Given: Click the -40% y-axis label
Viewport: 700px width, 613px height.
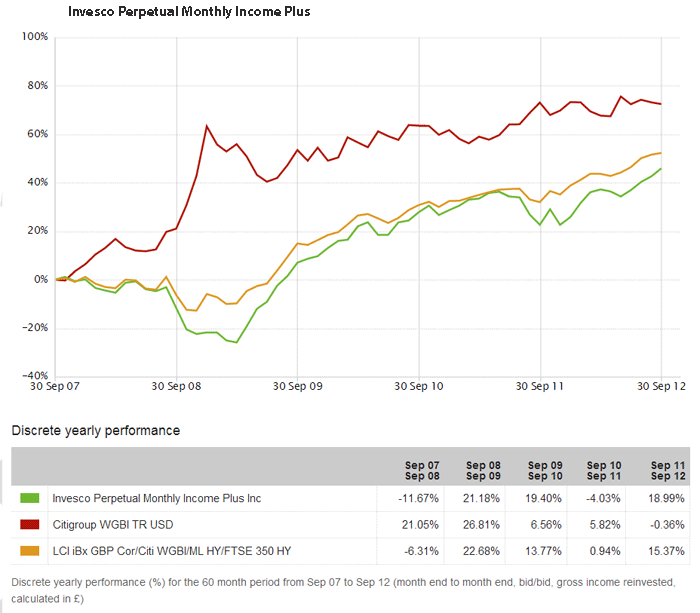Looking at the screenshot, I should coord(35,376).
